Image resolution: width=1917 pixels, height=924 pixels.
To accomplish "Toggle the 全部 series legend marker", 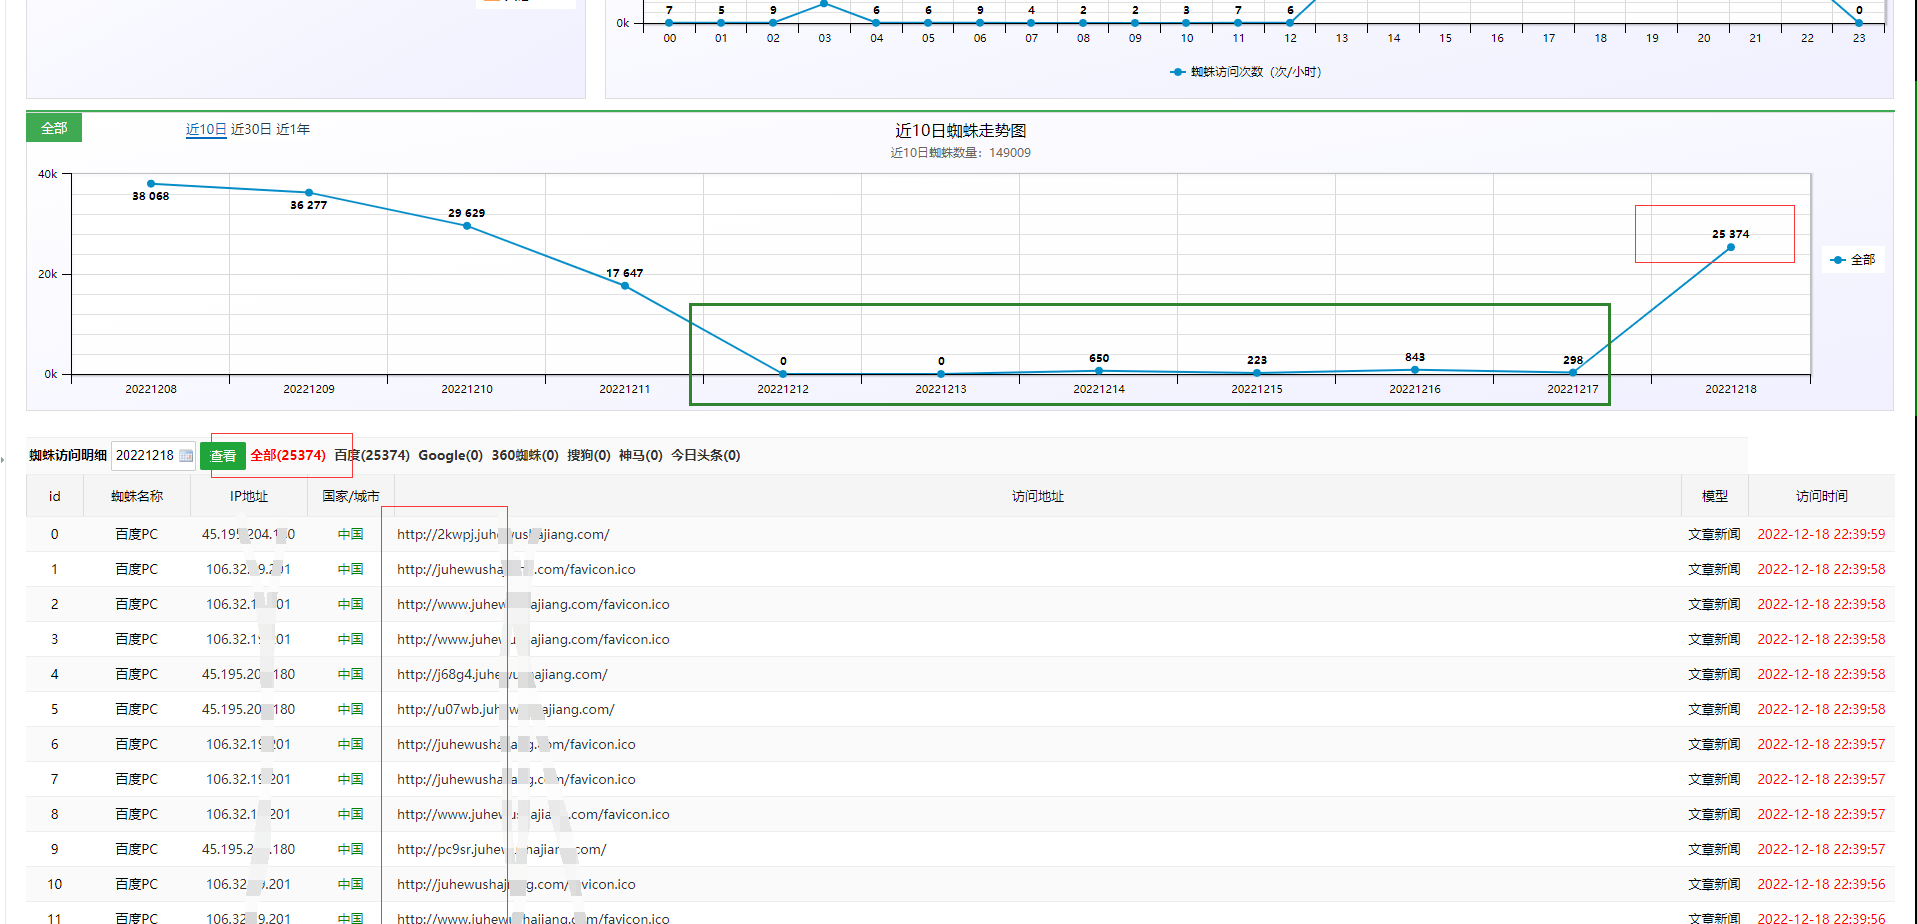I will (x=1838, y=260).
